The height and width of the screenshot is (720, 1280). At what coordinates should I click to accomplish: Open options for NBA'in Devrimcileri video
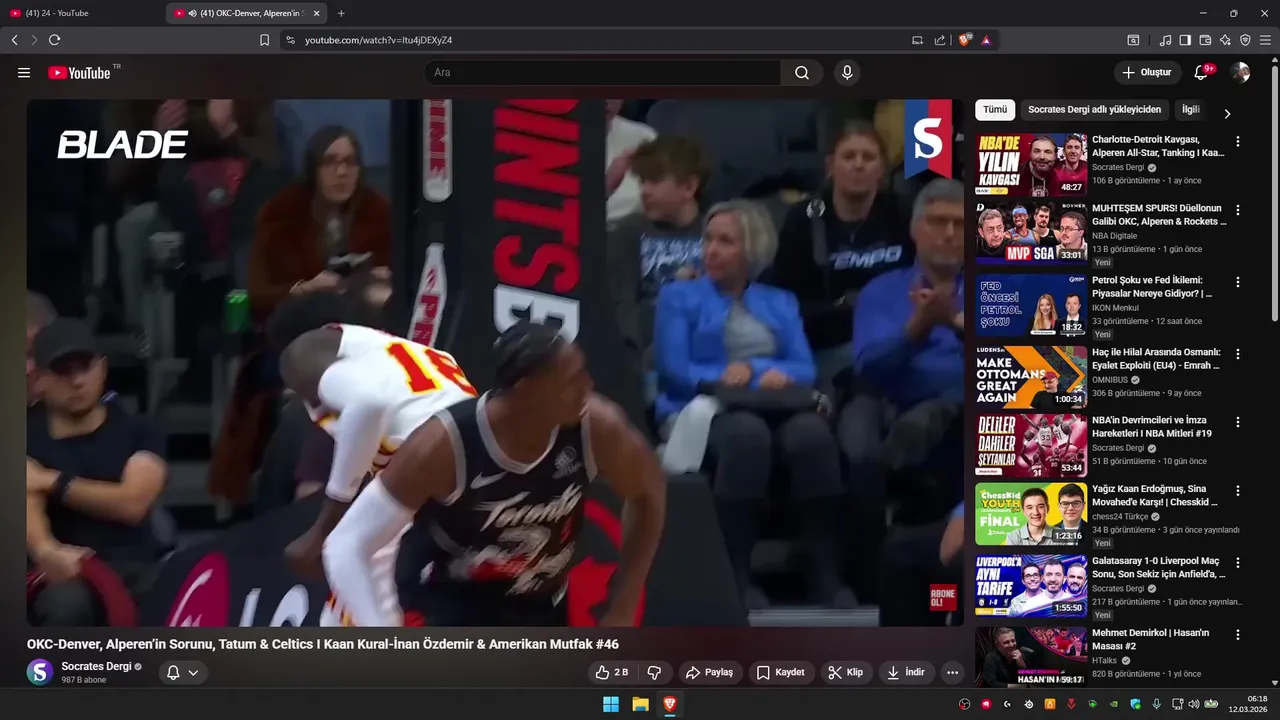(x=1238, y=423)
